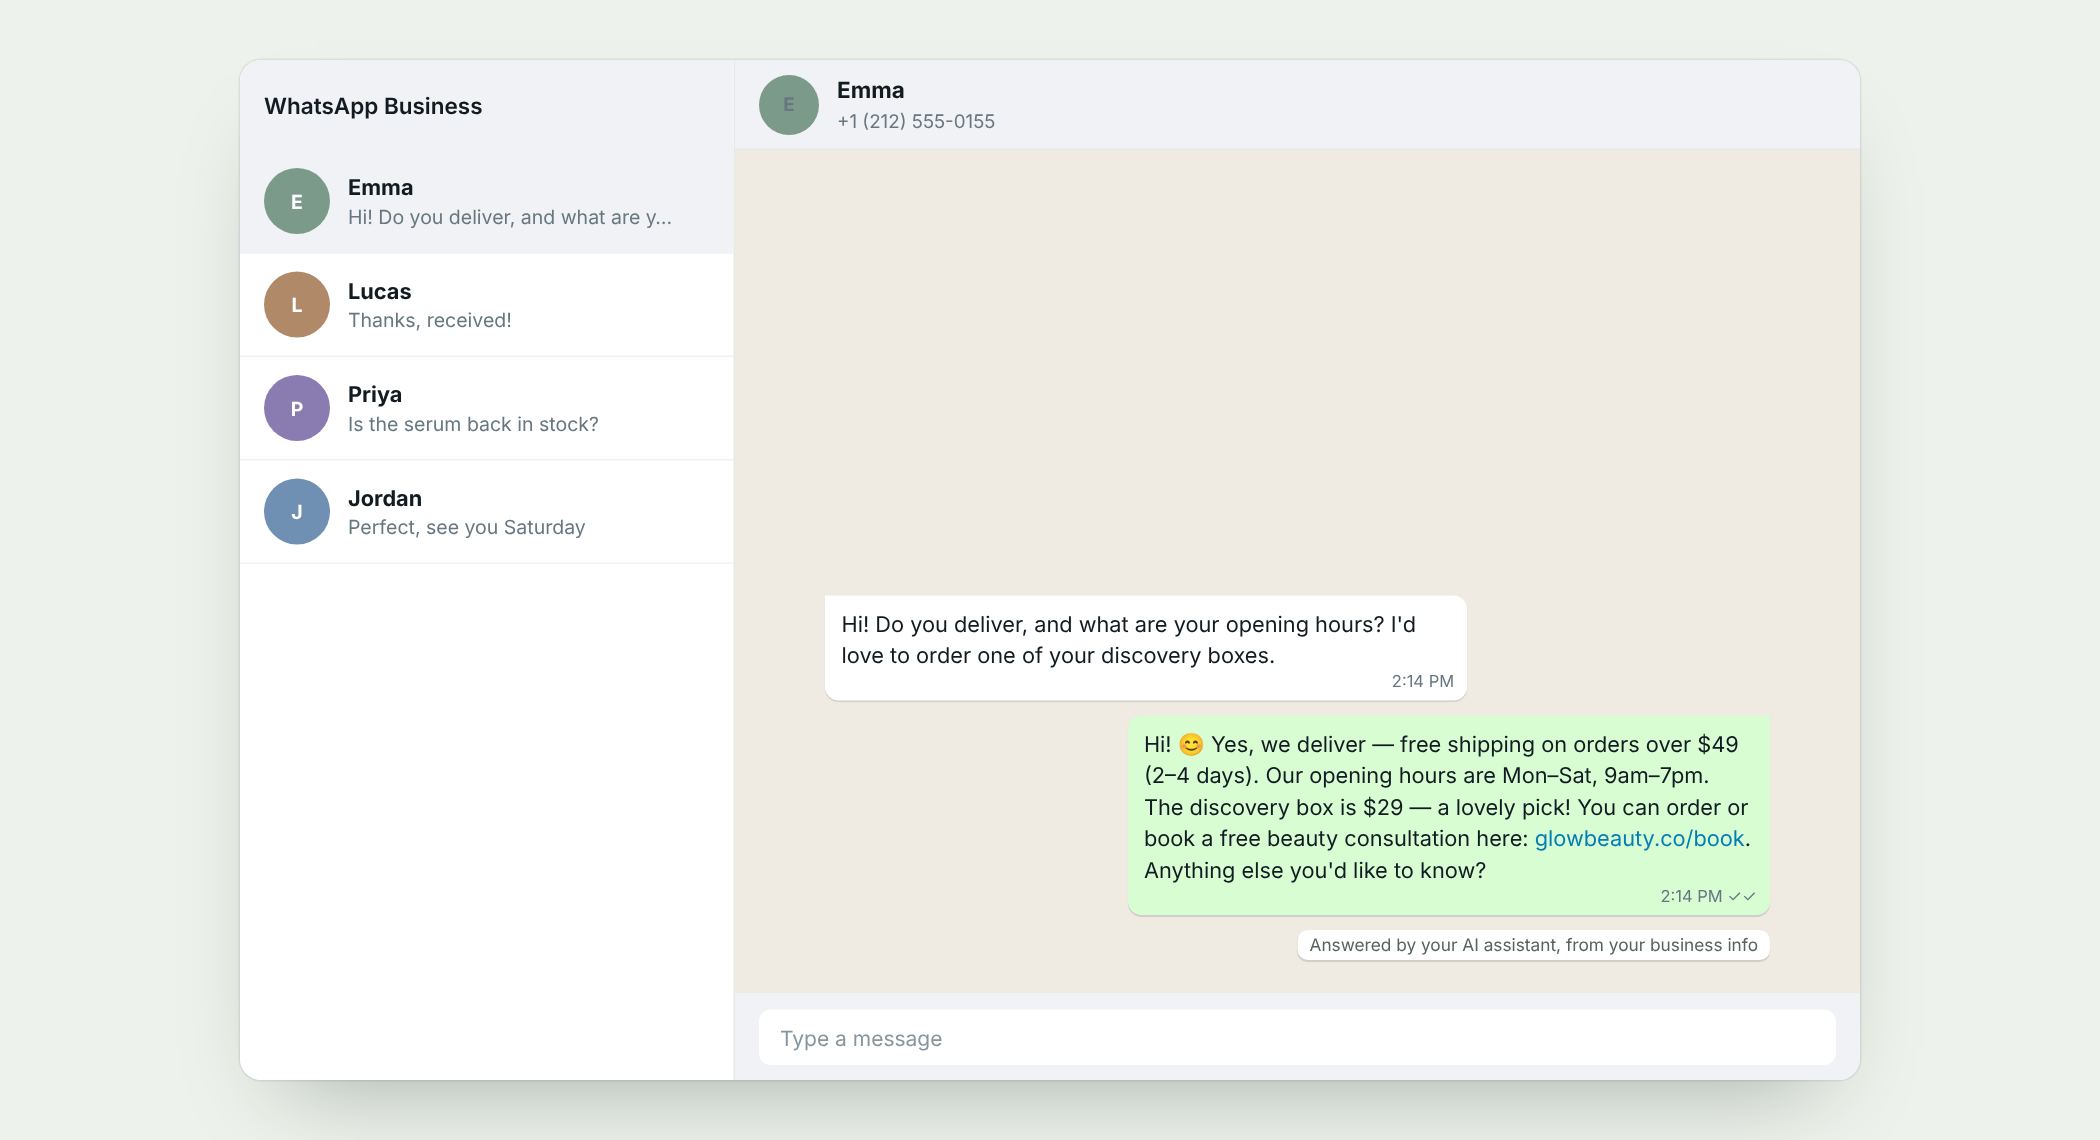Screen dimensions: 2100x1140
Task: Click the smiley emoji in the reply
Action: [1190, 745]
